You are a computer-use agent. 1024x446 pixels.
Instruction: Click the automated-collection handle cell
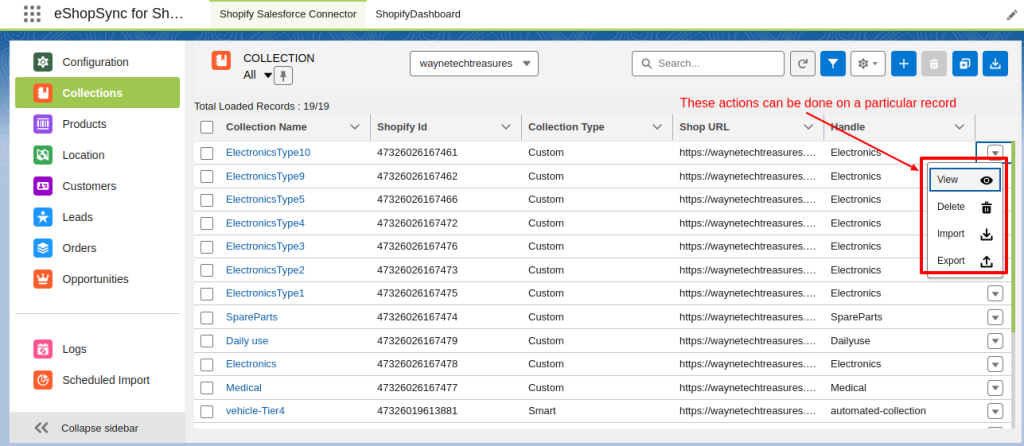pyautogui.click(x=878, y=411)
